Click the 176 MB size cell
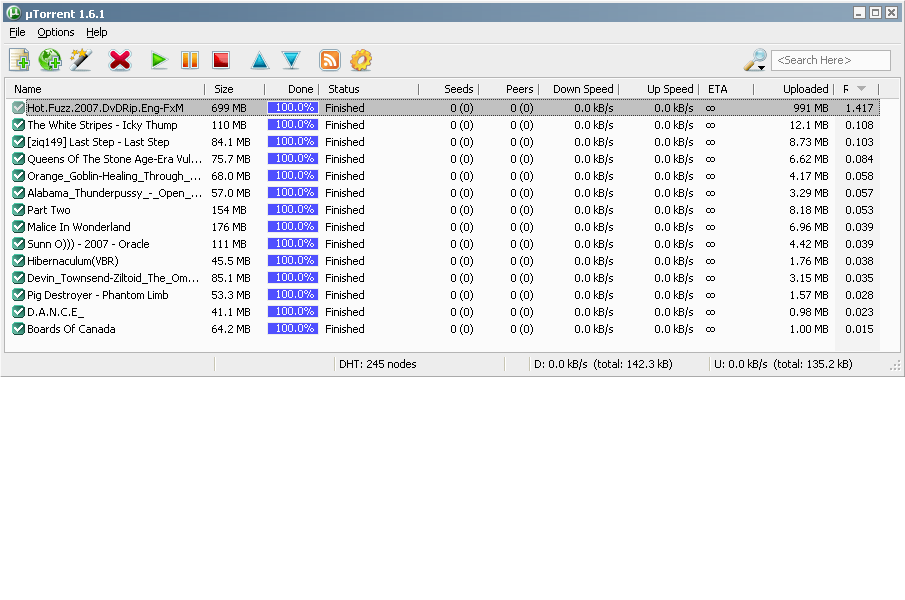The height and width of the screenshot is (600, 905). coord(229,227)
